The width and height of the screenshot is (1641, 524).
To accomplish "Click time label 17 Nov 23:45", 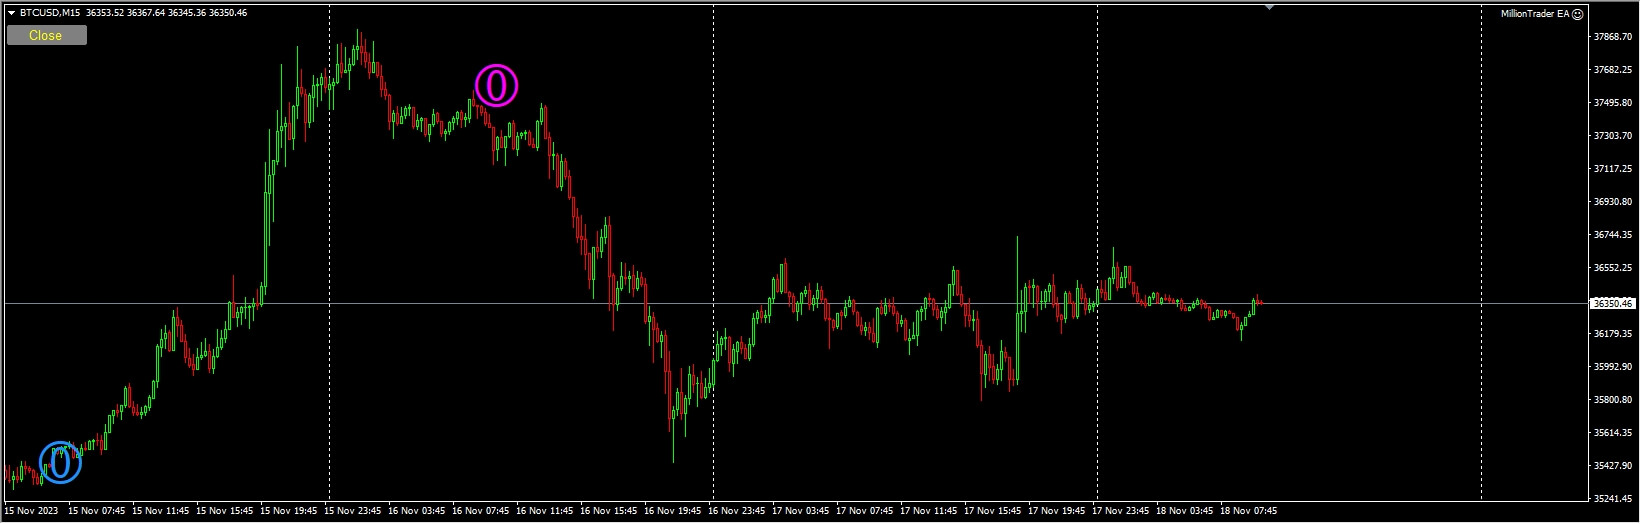I will [x=1121, y=511].
